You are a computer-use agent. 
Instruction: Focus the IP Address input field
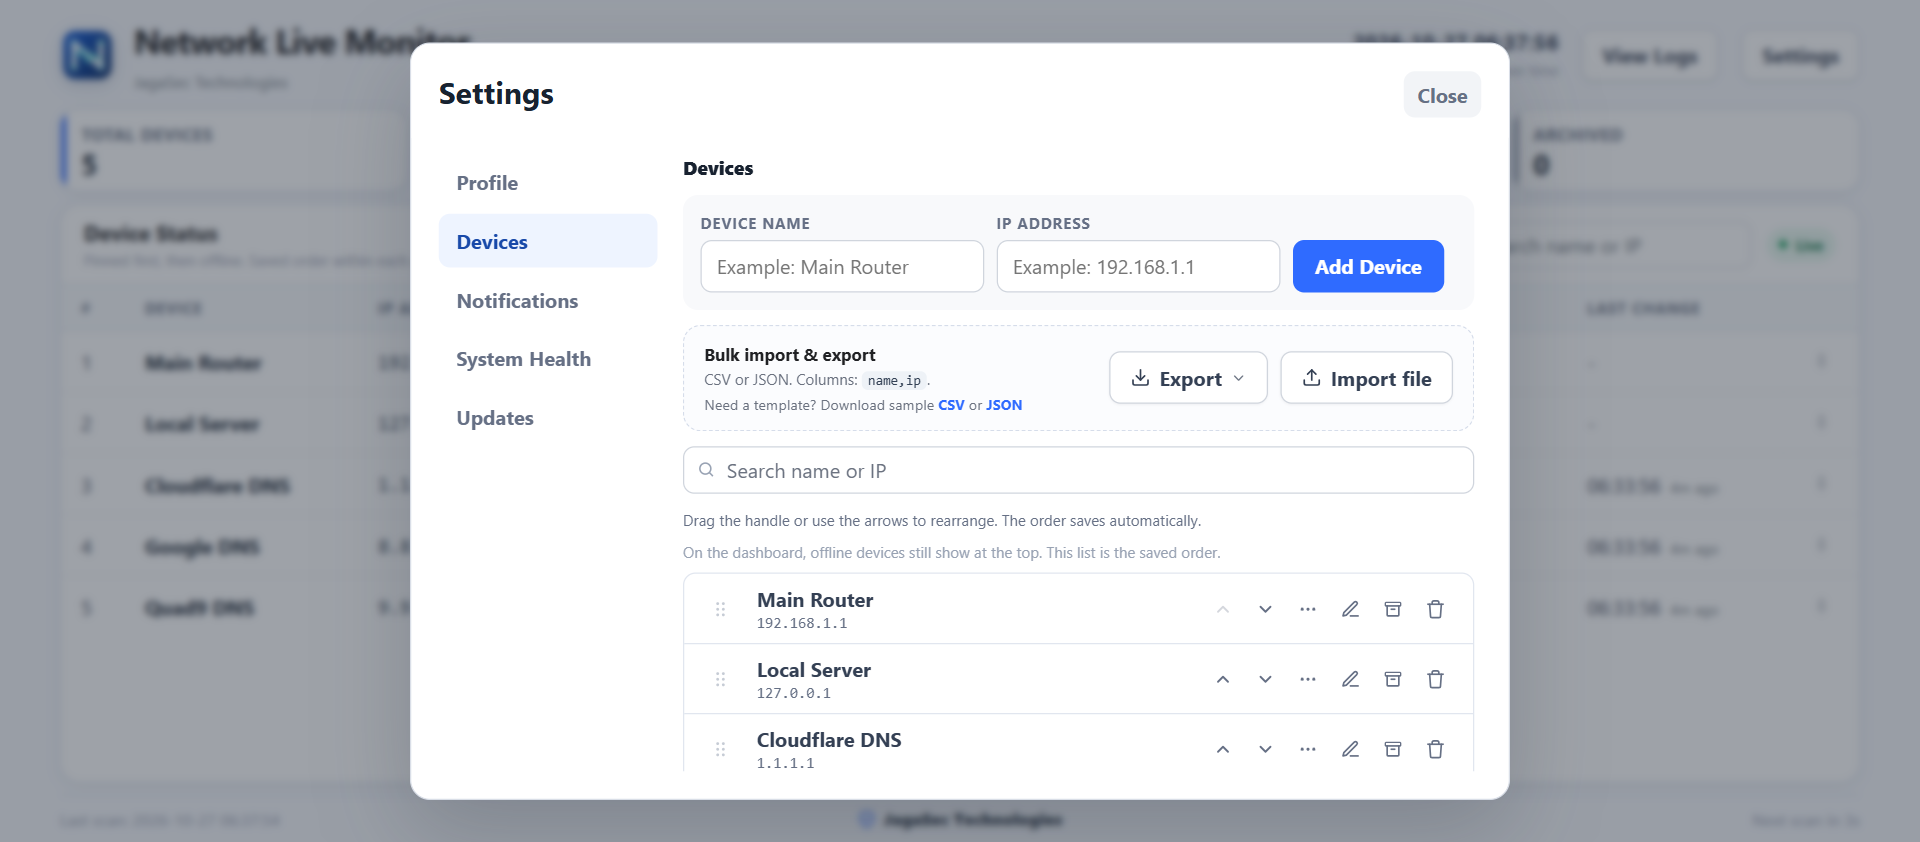coord(1138,266)
